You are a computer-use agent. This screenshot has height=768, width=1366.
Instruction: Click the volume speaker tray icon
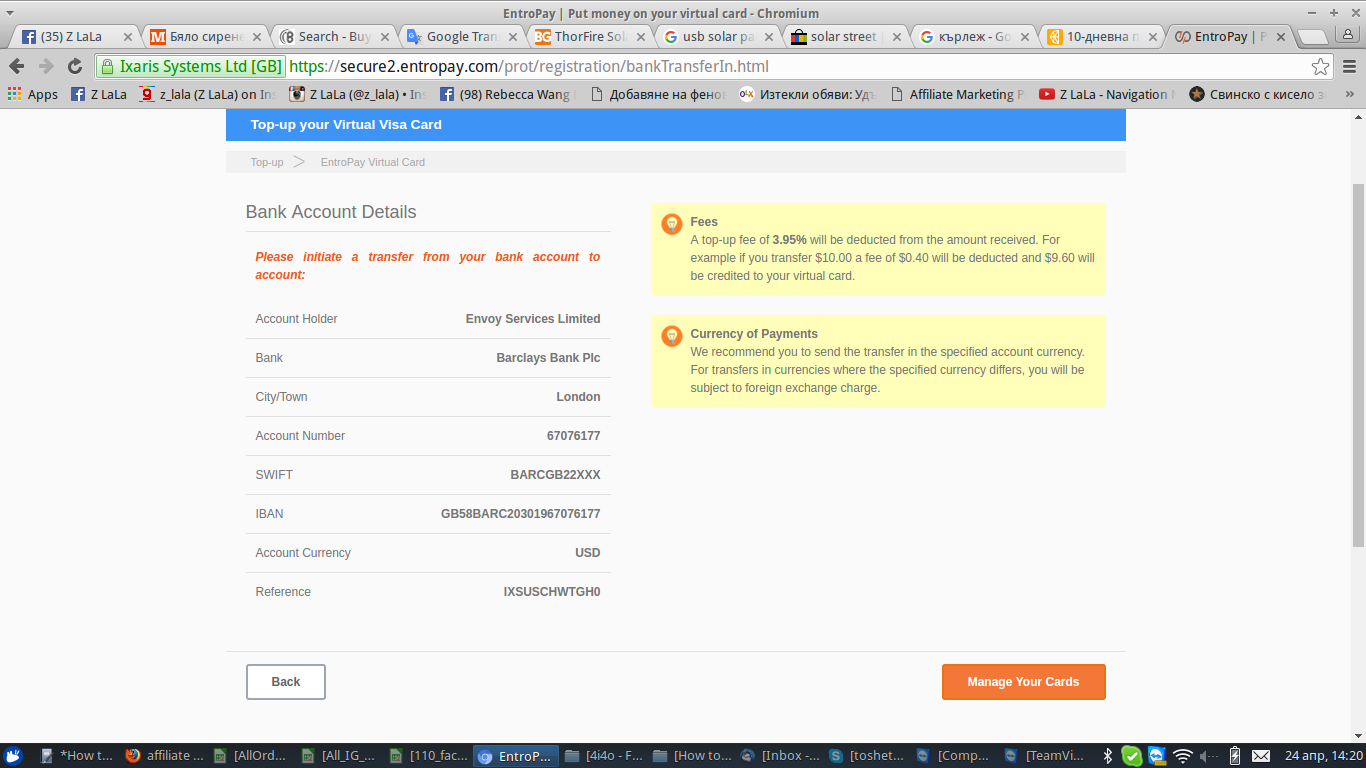coord(1208,756)
